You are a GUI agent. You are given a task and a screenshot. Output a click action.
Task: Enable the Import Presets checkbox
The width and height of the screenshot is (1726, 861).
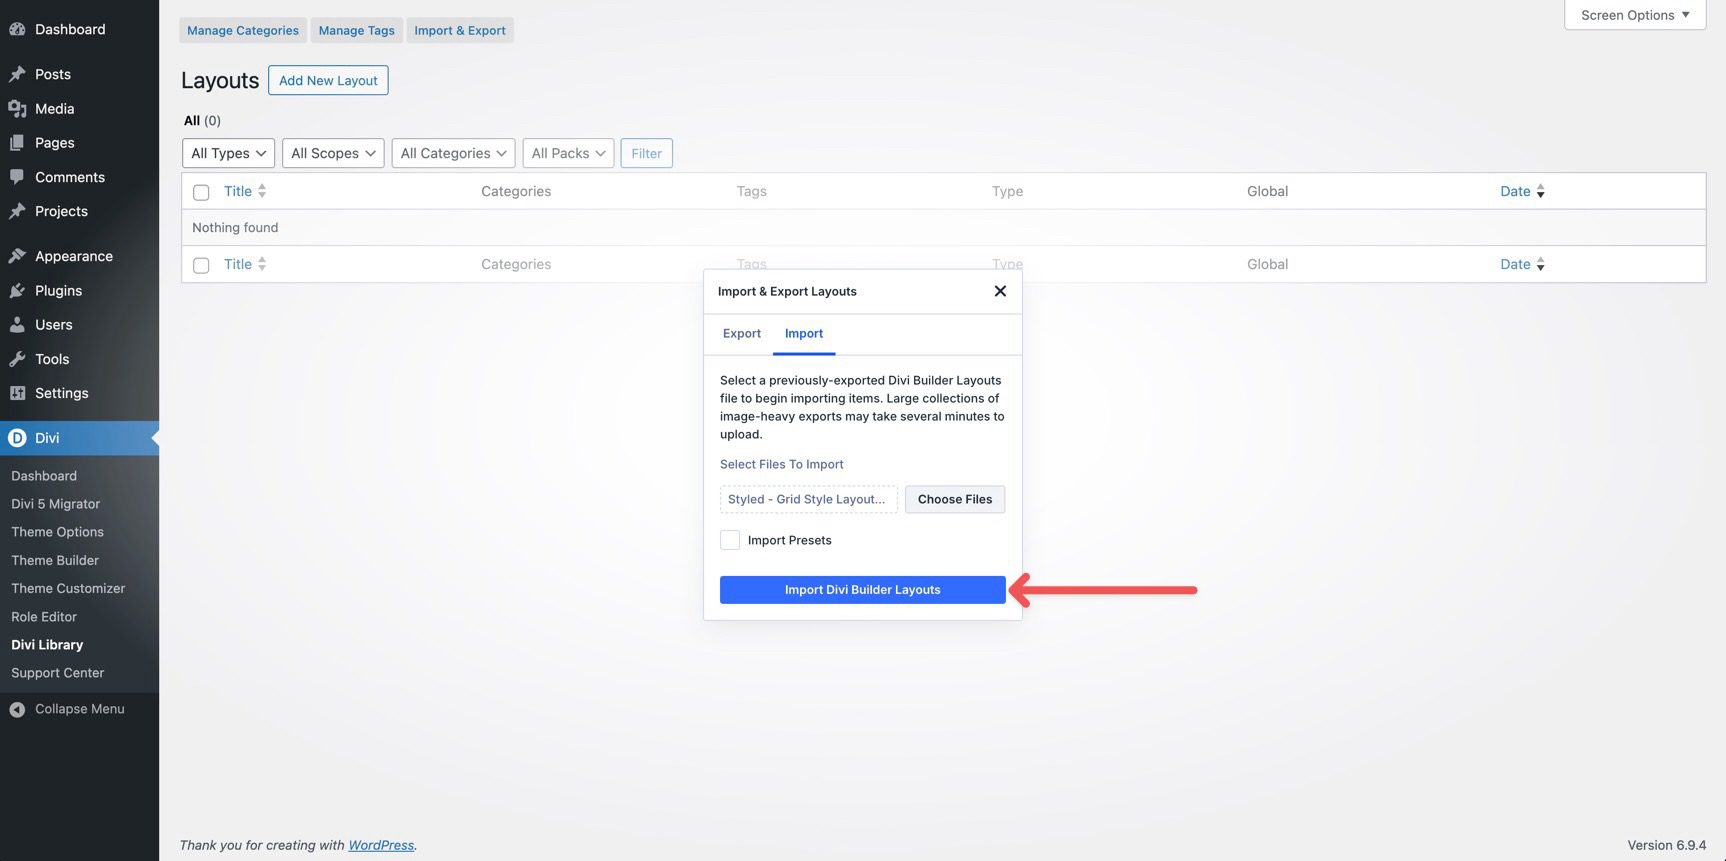point(730,540)
